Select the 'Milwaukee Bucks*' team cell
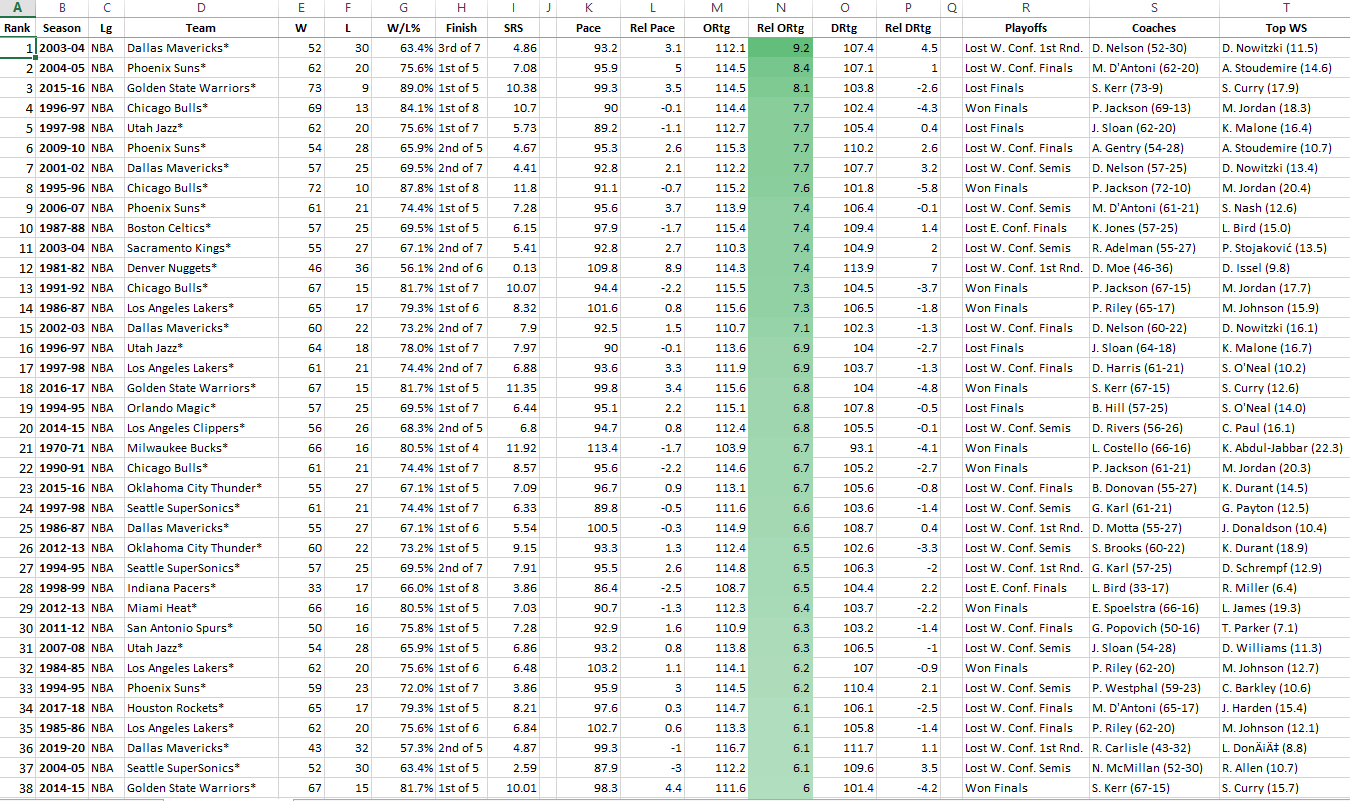1350x801 pixels. (200, 448)
